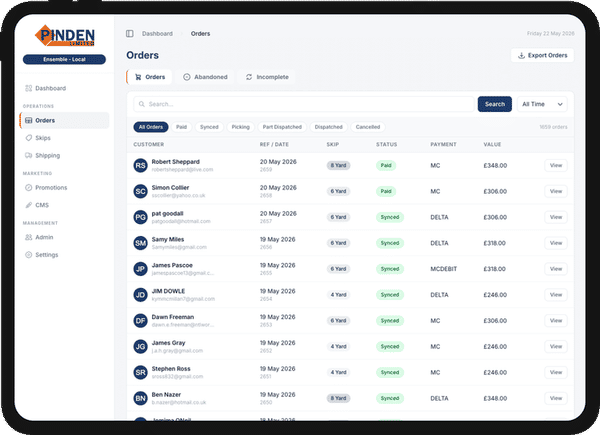The width and height of the screenshot is (600, 435).
Task: View pat goodall's order
Action: (556, 217)
